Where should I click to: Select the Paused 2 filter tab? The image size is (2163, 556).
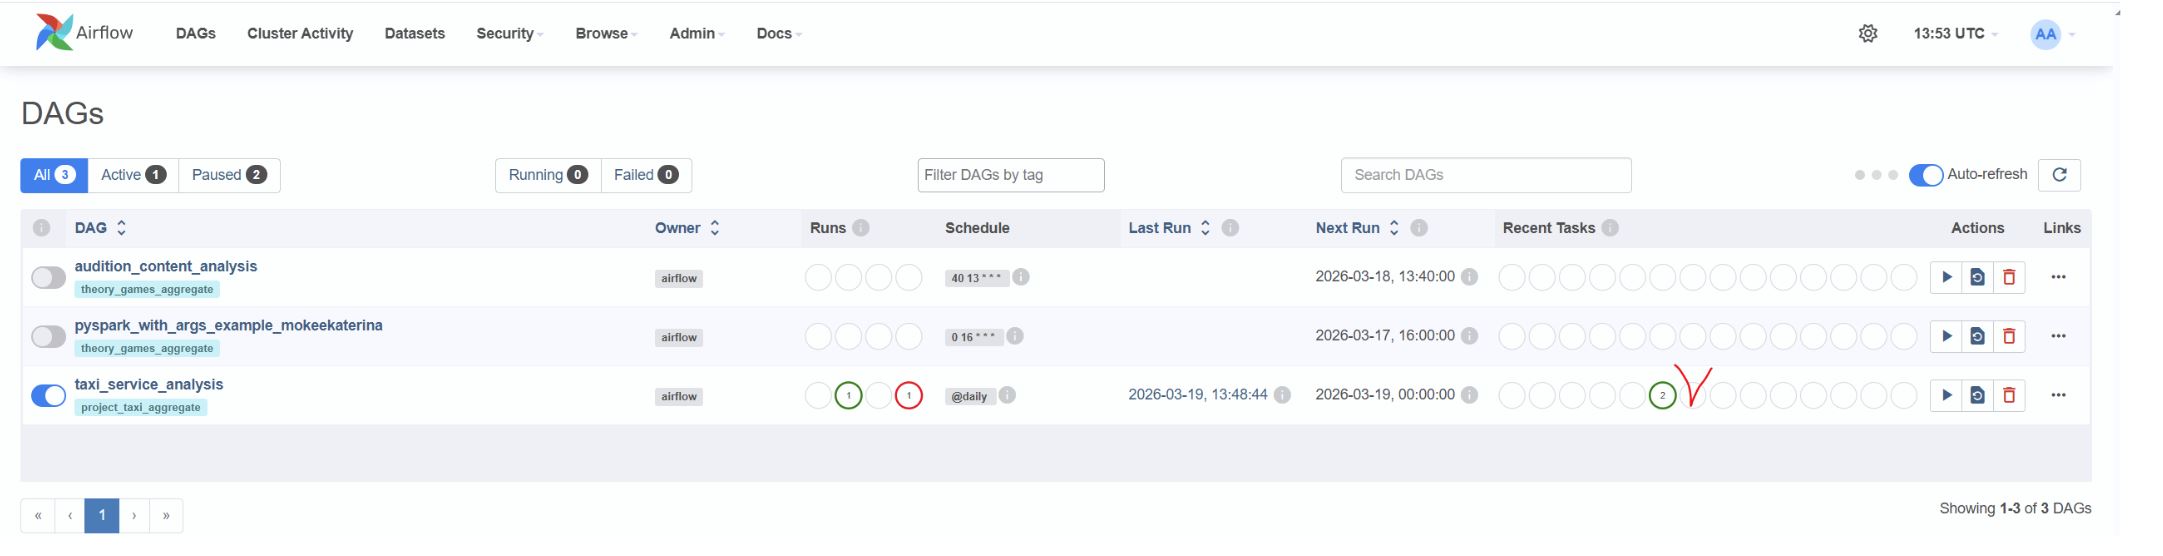(229, 175)
